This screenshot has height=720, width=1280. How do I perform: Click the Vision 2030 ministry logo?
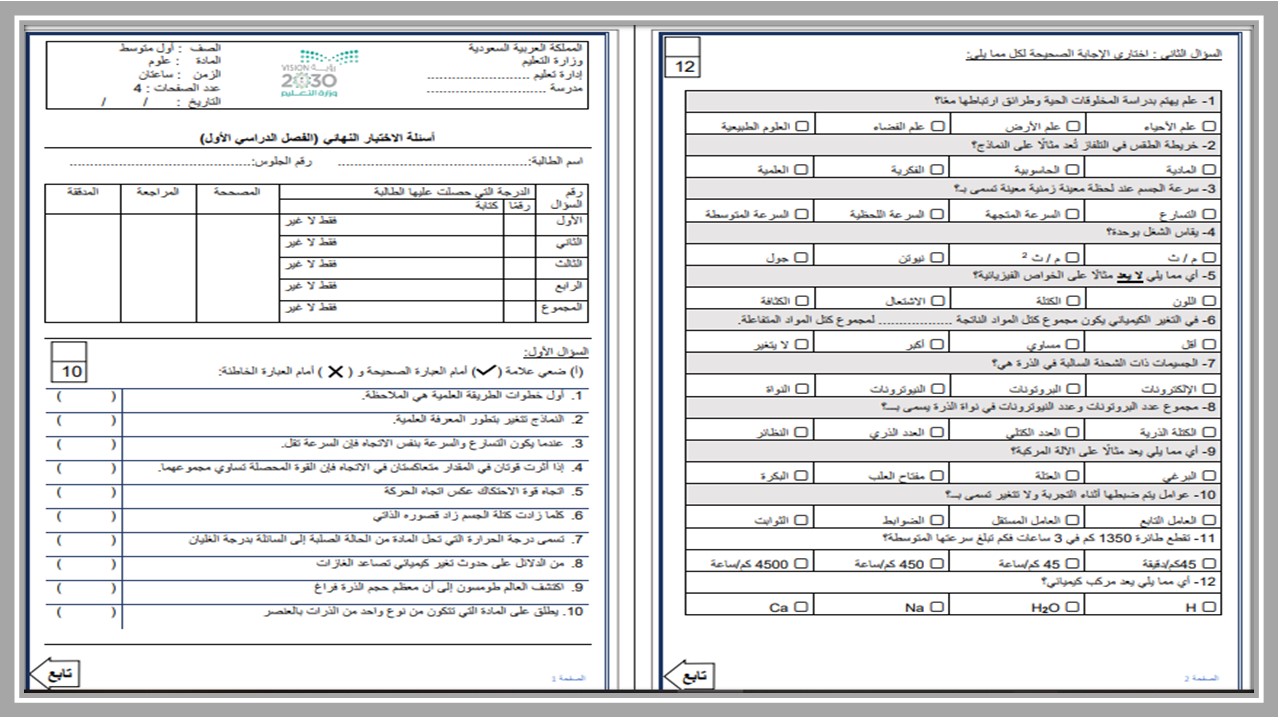click(309, 76)
